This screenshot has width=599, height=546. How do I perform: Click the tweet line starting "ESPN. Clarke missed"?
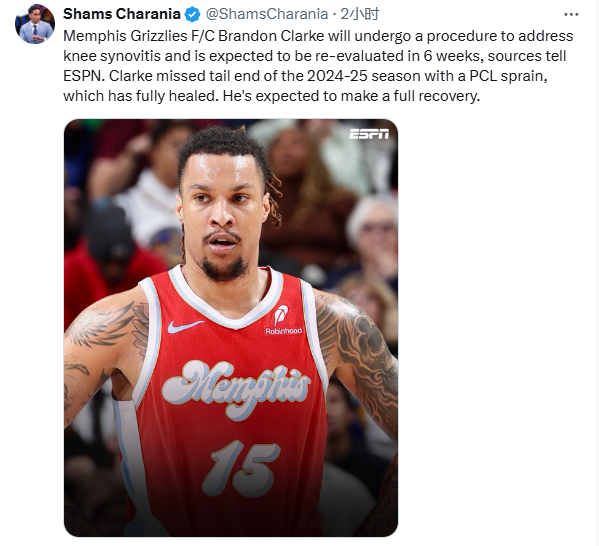[x=305, y=76]
